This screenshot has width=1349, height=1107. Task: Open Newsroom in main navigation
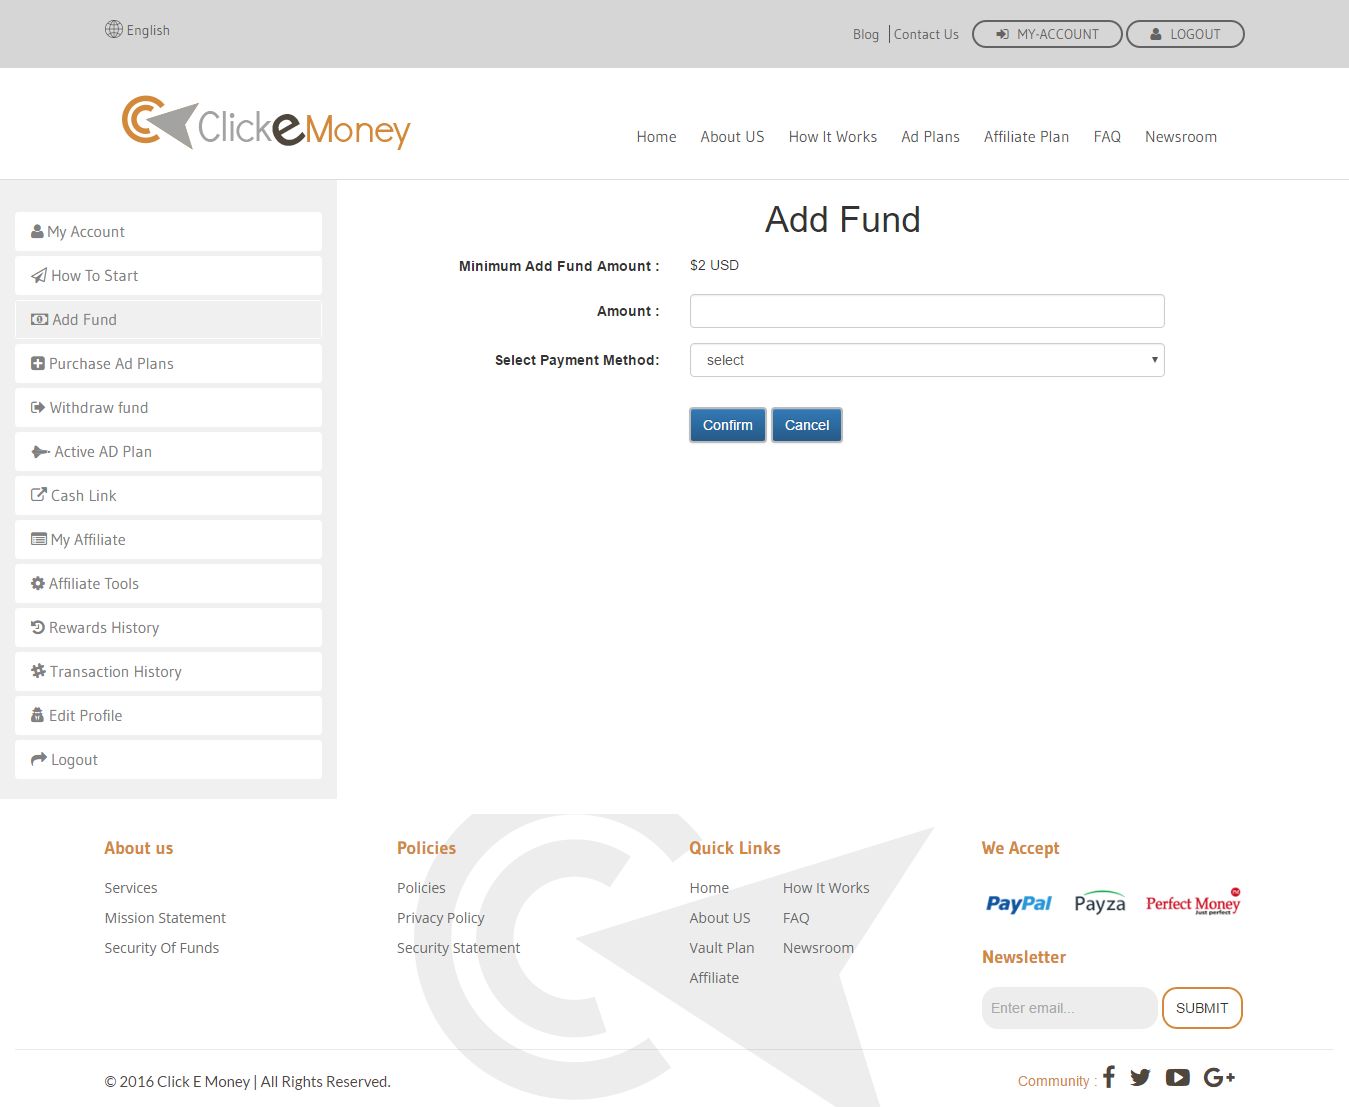click(x=1181, y=137)
